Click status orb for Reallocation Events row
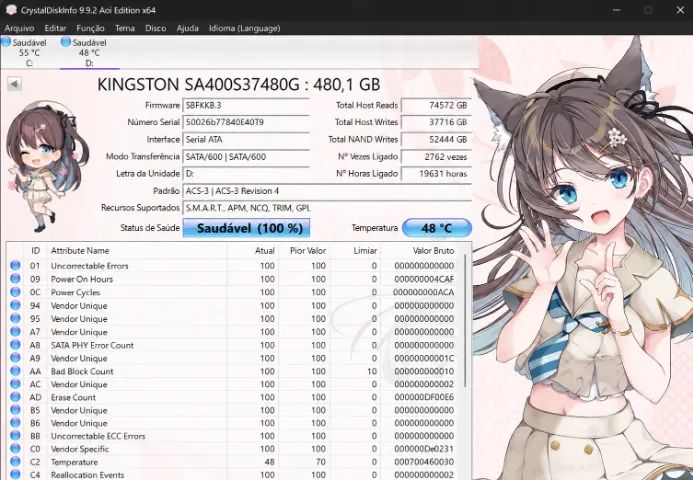The width and height of the screenshot is (693, 480). tap(15, 474)
